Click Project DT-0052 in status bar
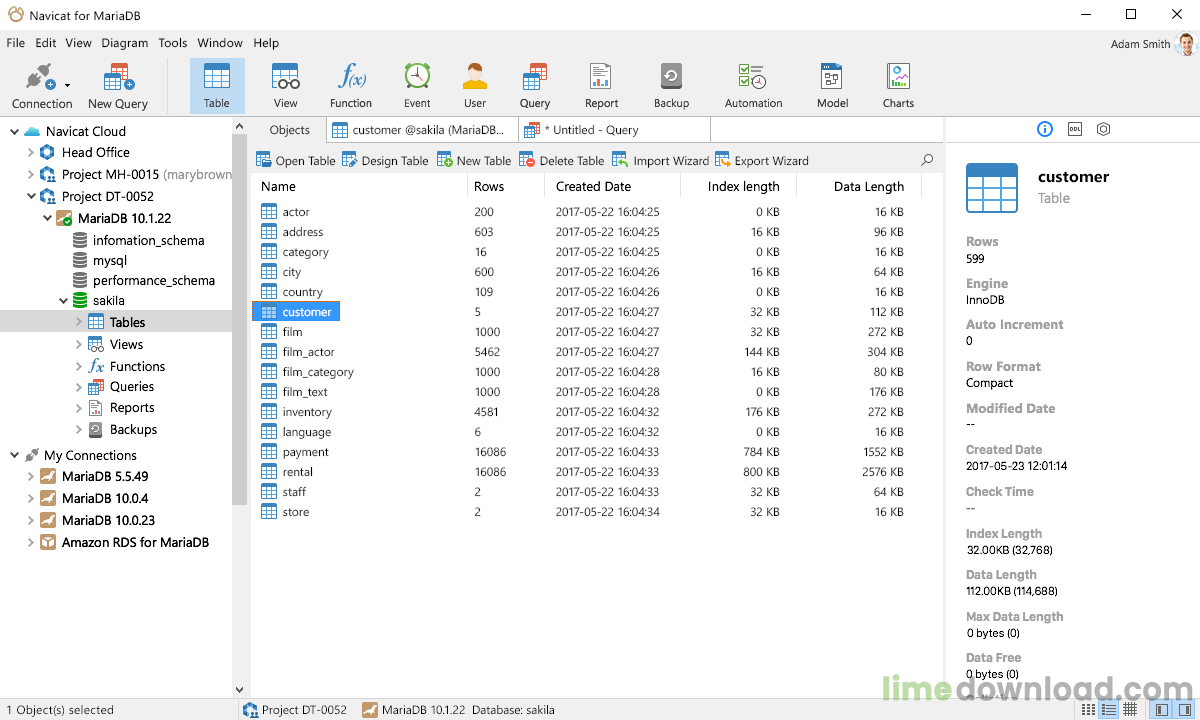The image size is (1200, 720). pos(295,710)
